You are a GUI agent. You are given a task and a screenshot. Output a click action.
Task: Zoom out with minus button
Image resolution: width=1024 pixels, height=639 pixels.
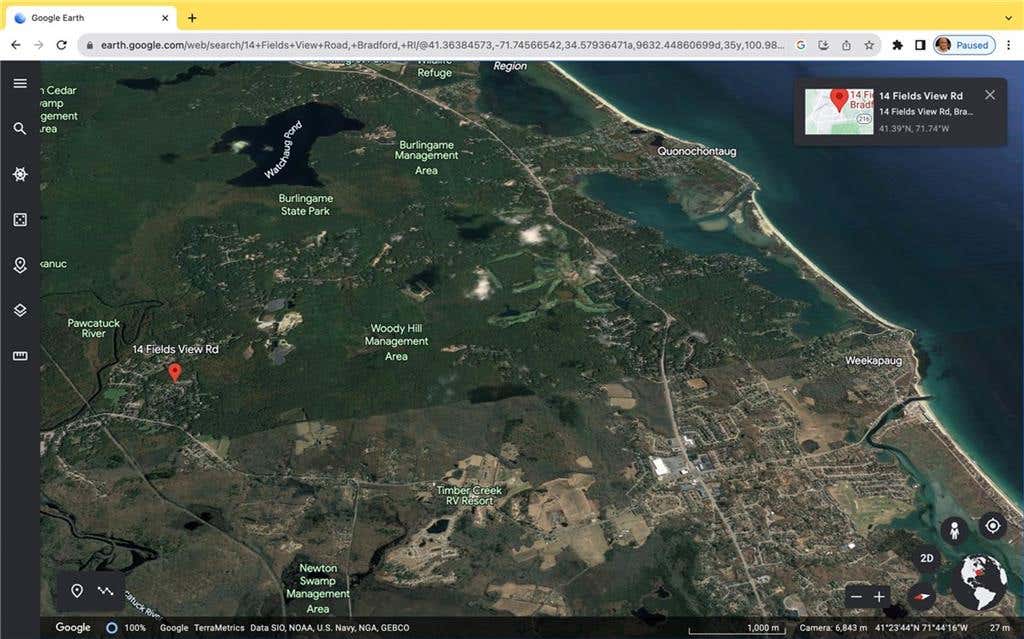point(856,597)
